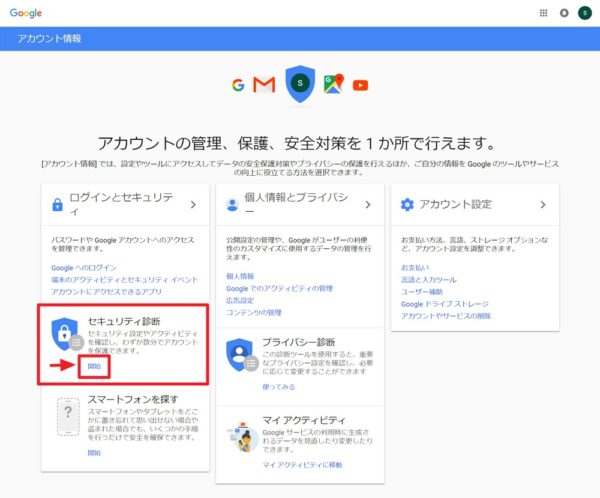
Task: Click the Google logo at top left
Action: (x=26, y=13)
